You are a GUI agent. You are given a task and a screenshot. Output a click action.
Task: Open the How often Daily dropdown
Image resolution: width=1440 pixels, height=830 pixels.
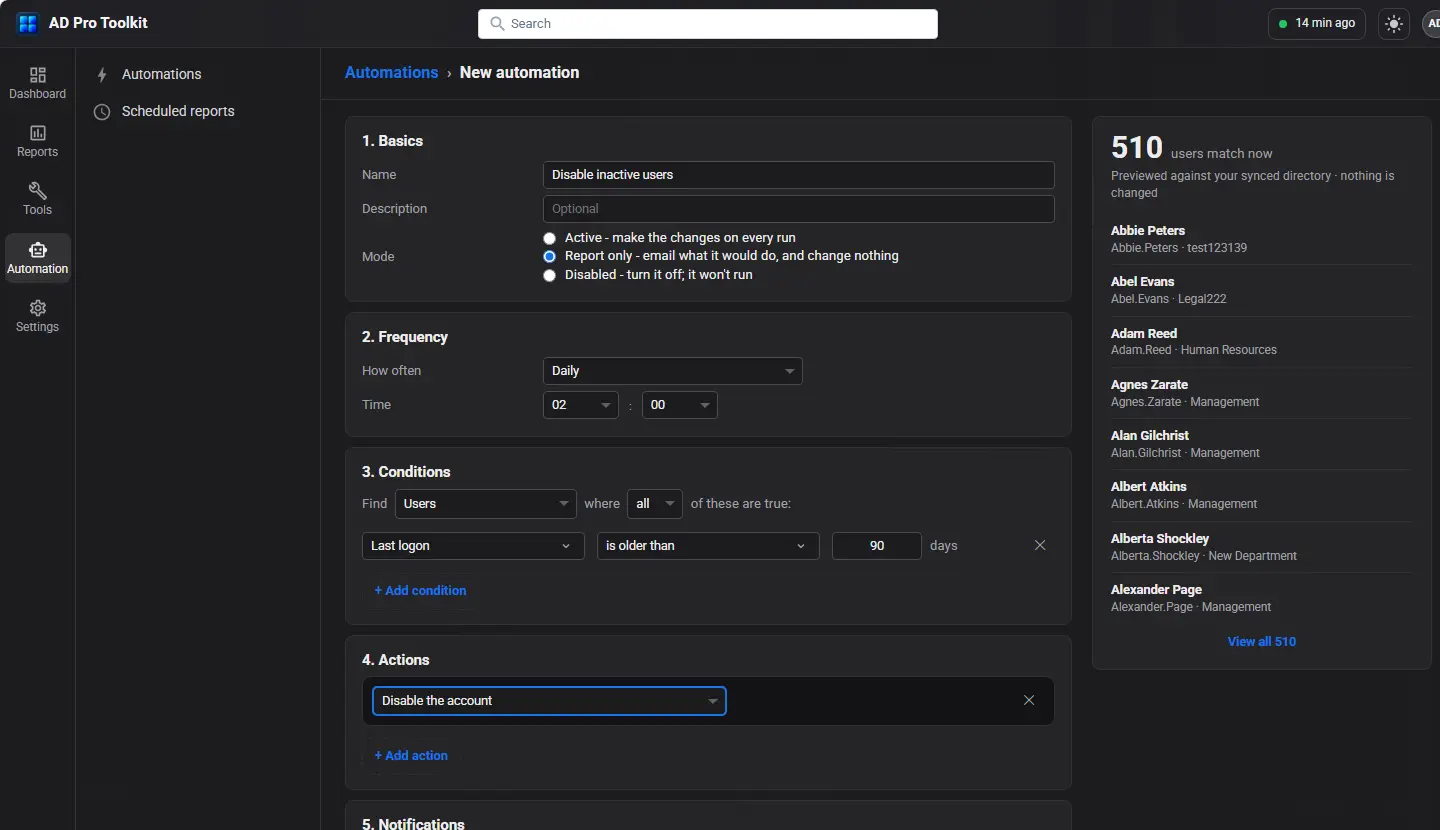[x=673, y=371]
